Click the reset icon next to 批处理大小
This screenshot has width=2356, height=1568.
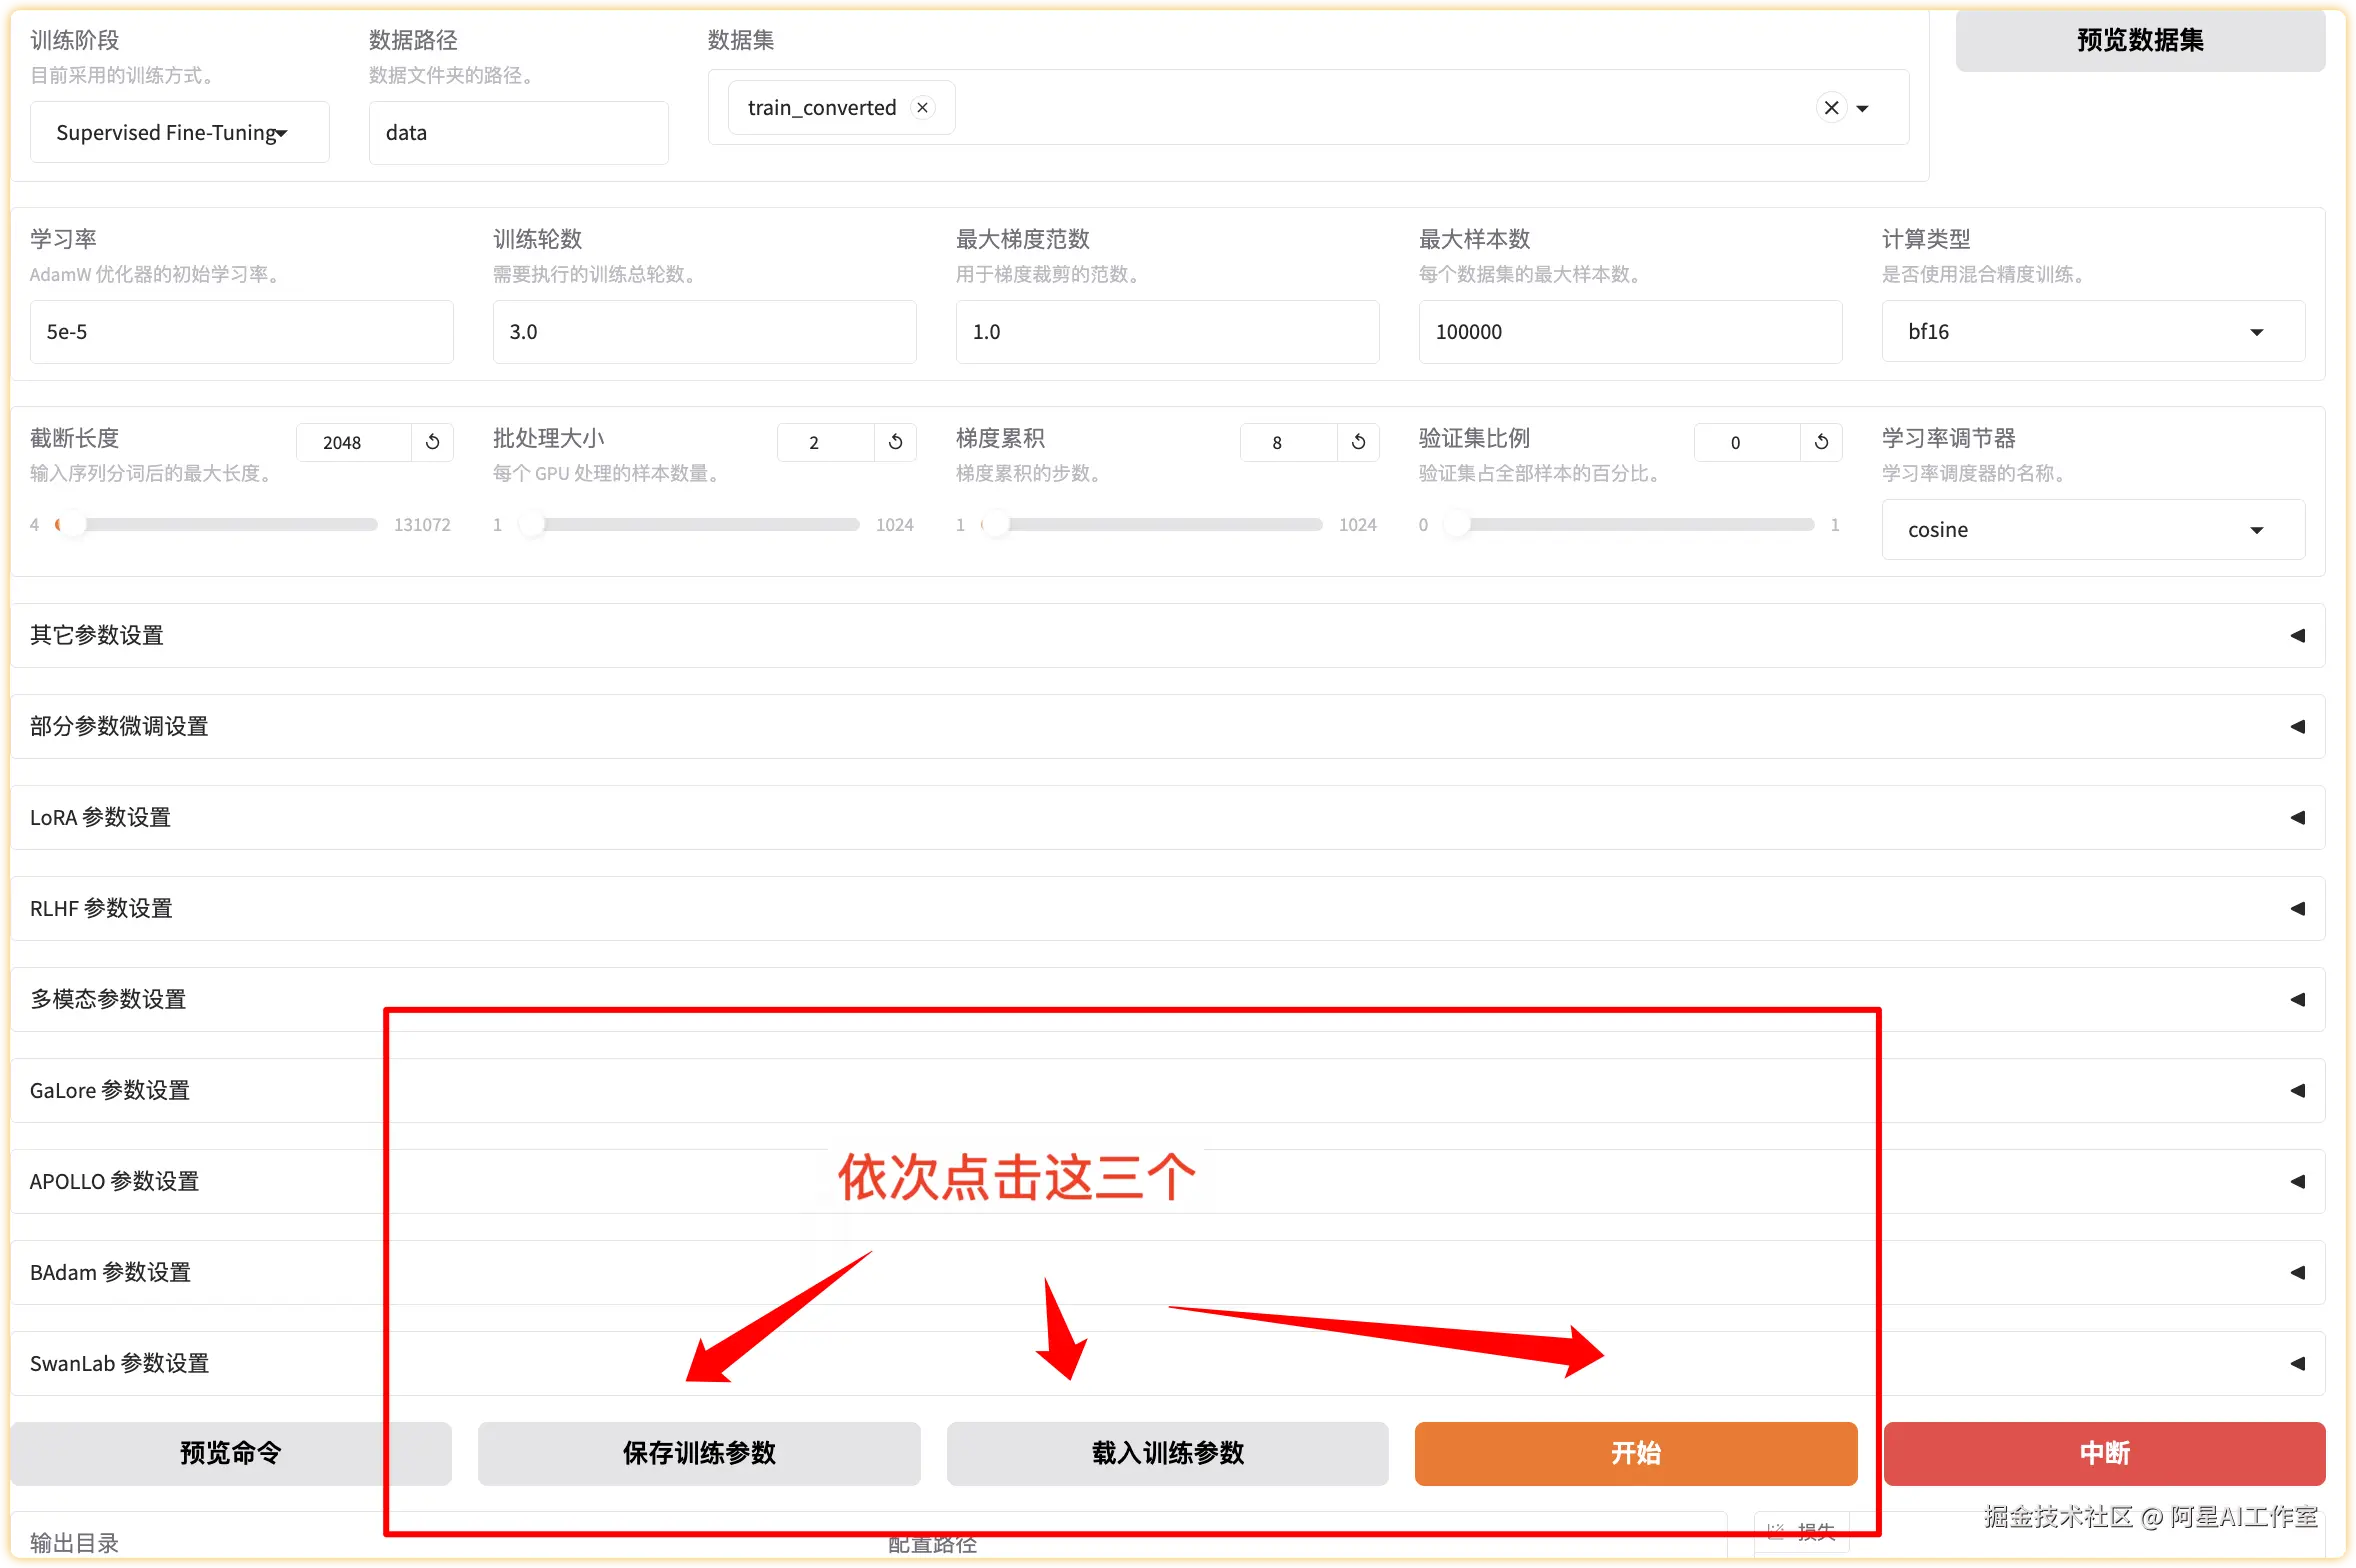[x=895, y=442]
